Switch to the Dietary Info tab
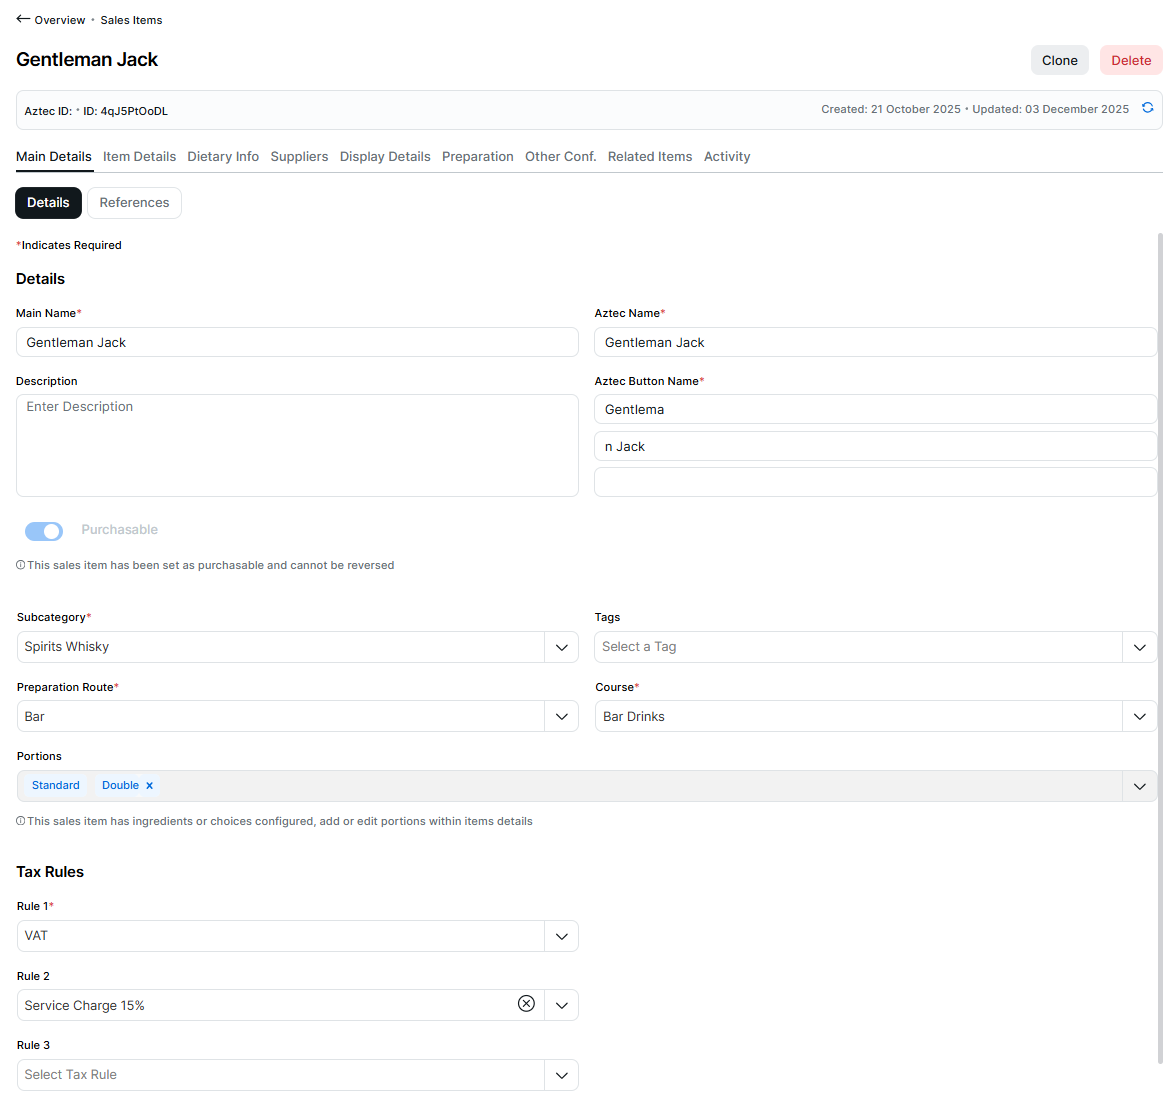 pyautogui.click(x=223, y=157)
